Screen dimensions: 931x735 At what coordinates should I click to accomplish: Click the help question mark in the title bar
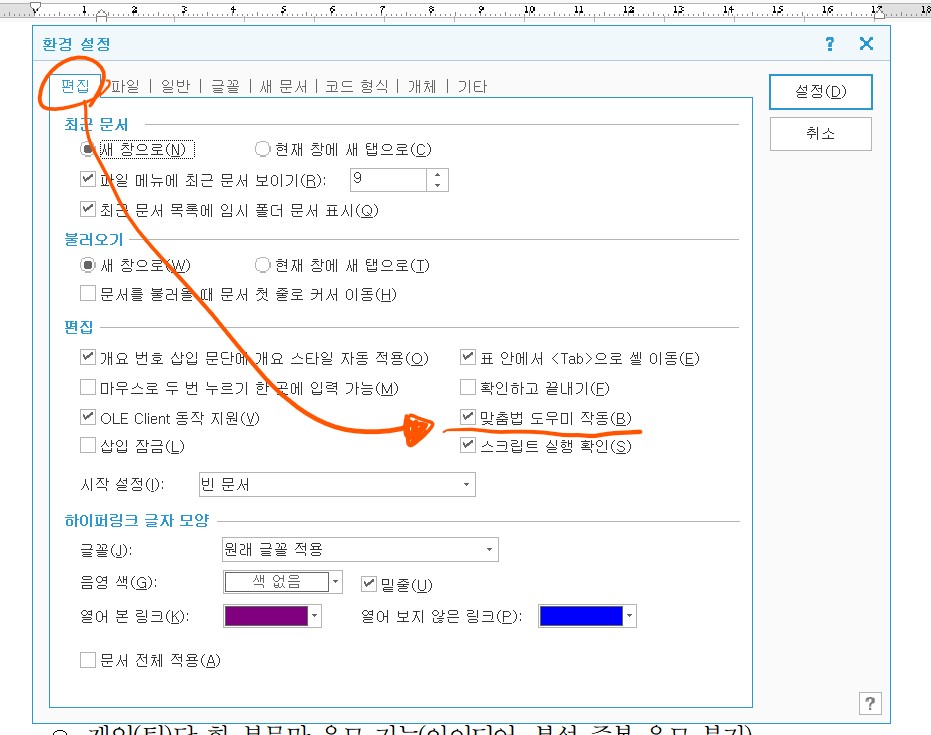pyautogui.click(x=828, y=44)
